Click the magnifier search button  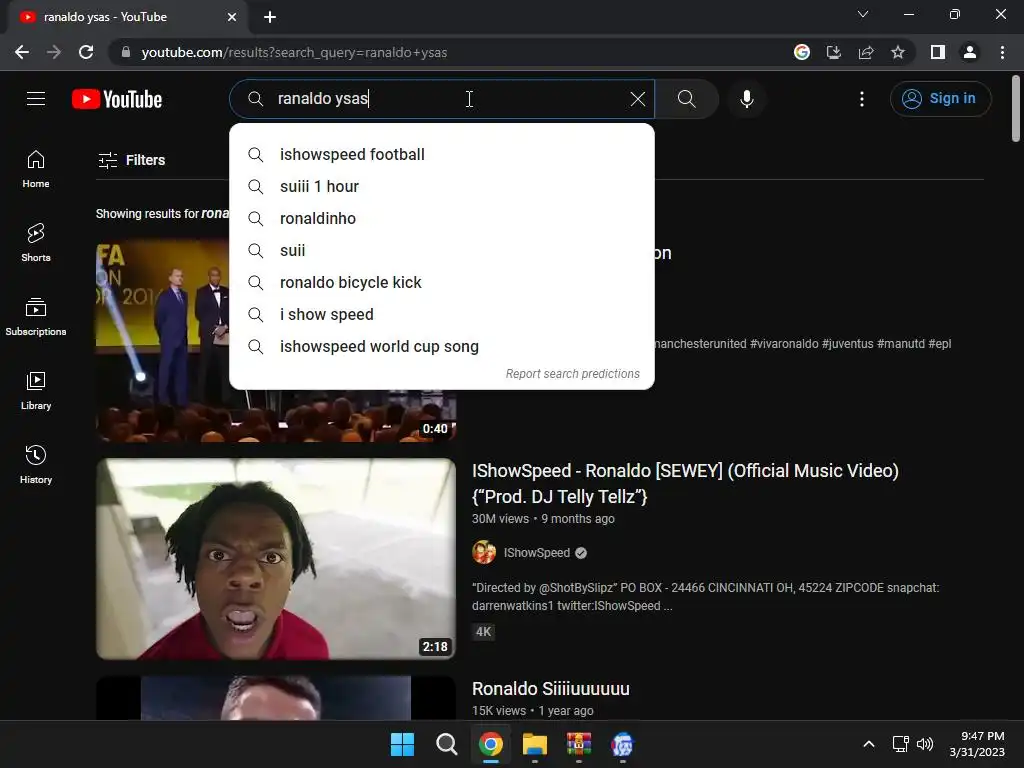[686, 99]
